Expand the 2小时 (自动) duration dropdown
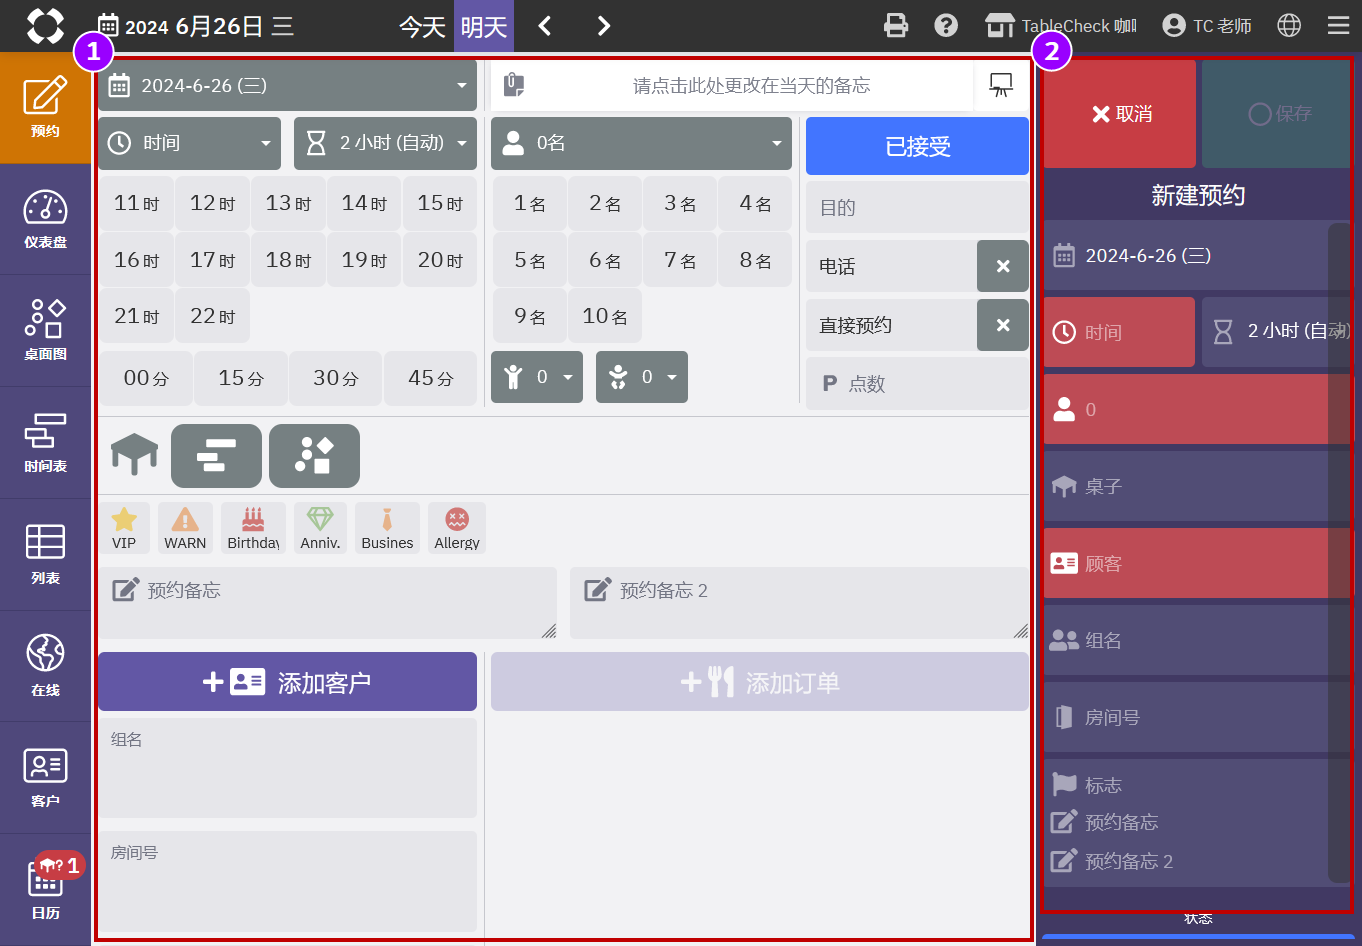Image resolution: width=1362 pixels, height=946 pixels. tap(385, 143)
